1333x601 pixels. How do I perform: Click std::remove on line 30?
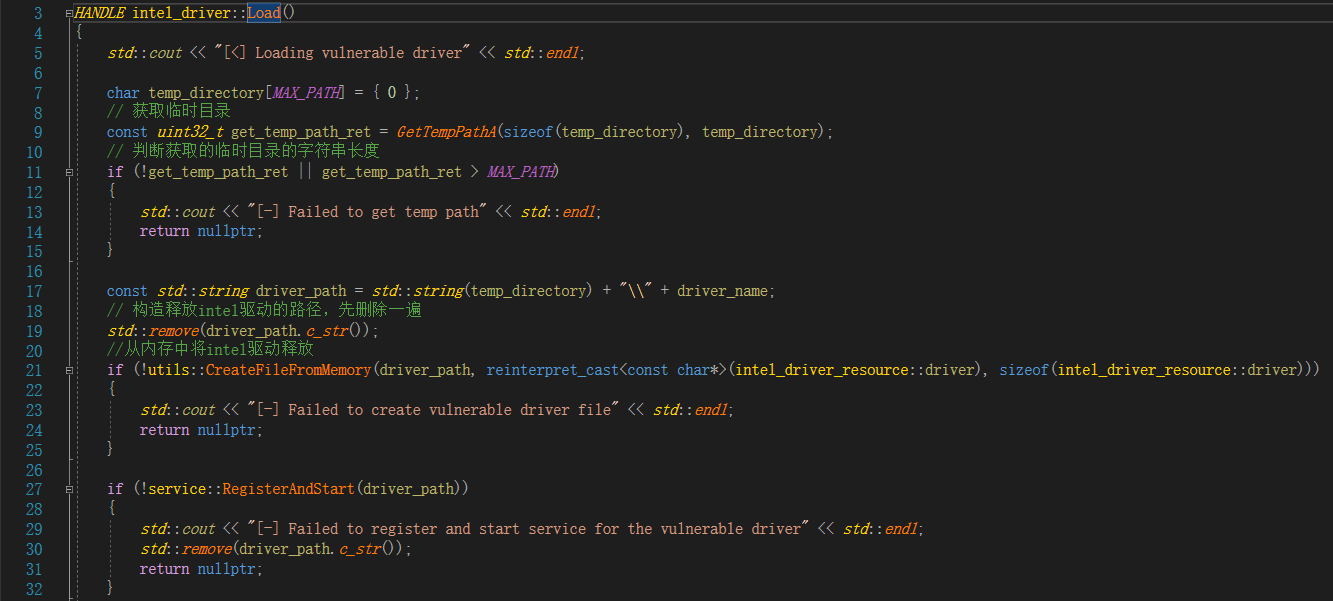pyautogui.click(x=185, y=549)
